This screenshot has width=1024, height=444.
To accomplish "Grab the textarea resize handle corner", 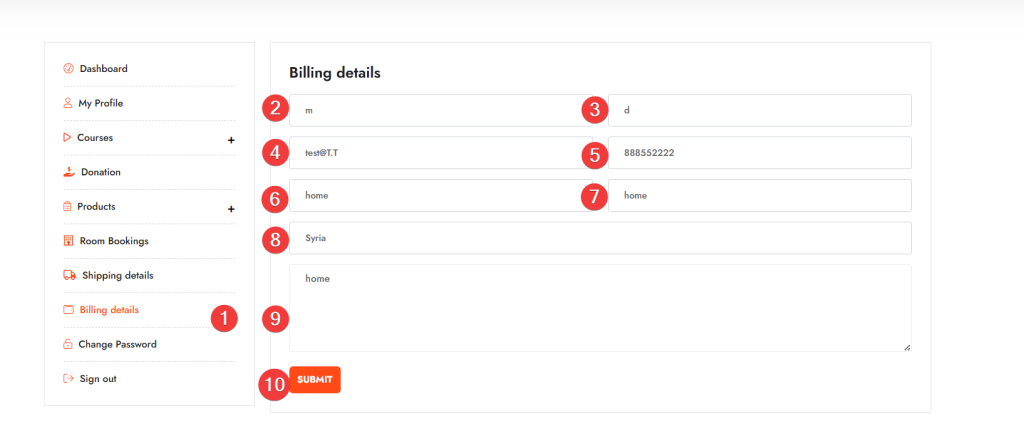I will [x=907, y=347].
